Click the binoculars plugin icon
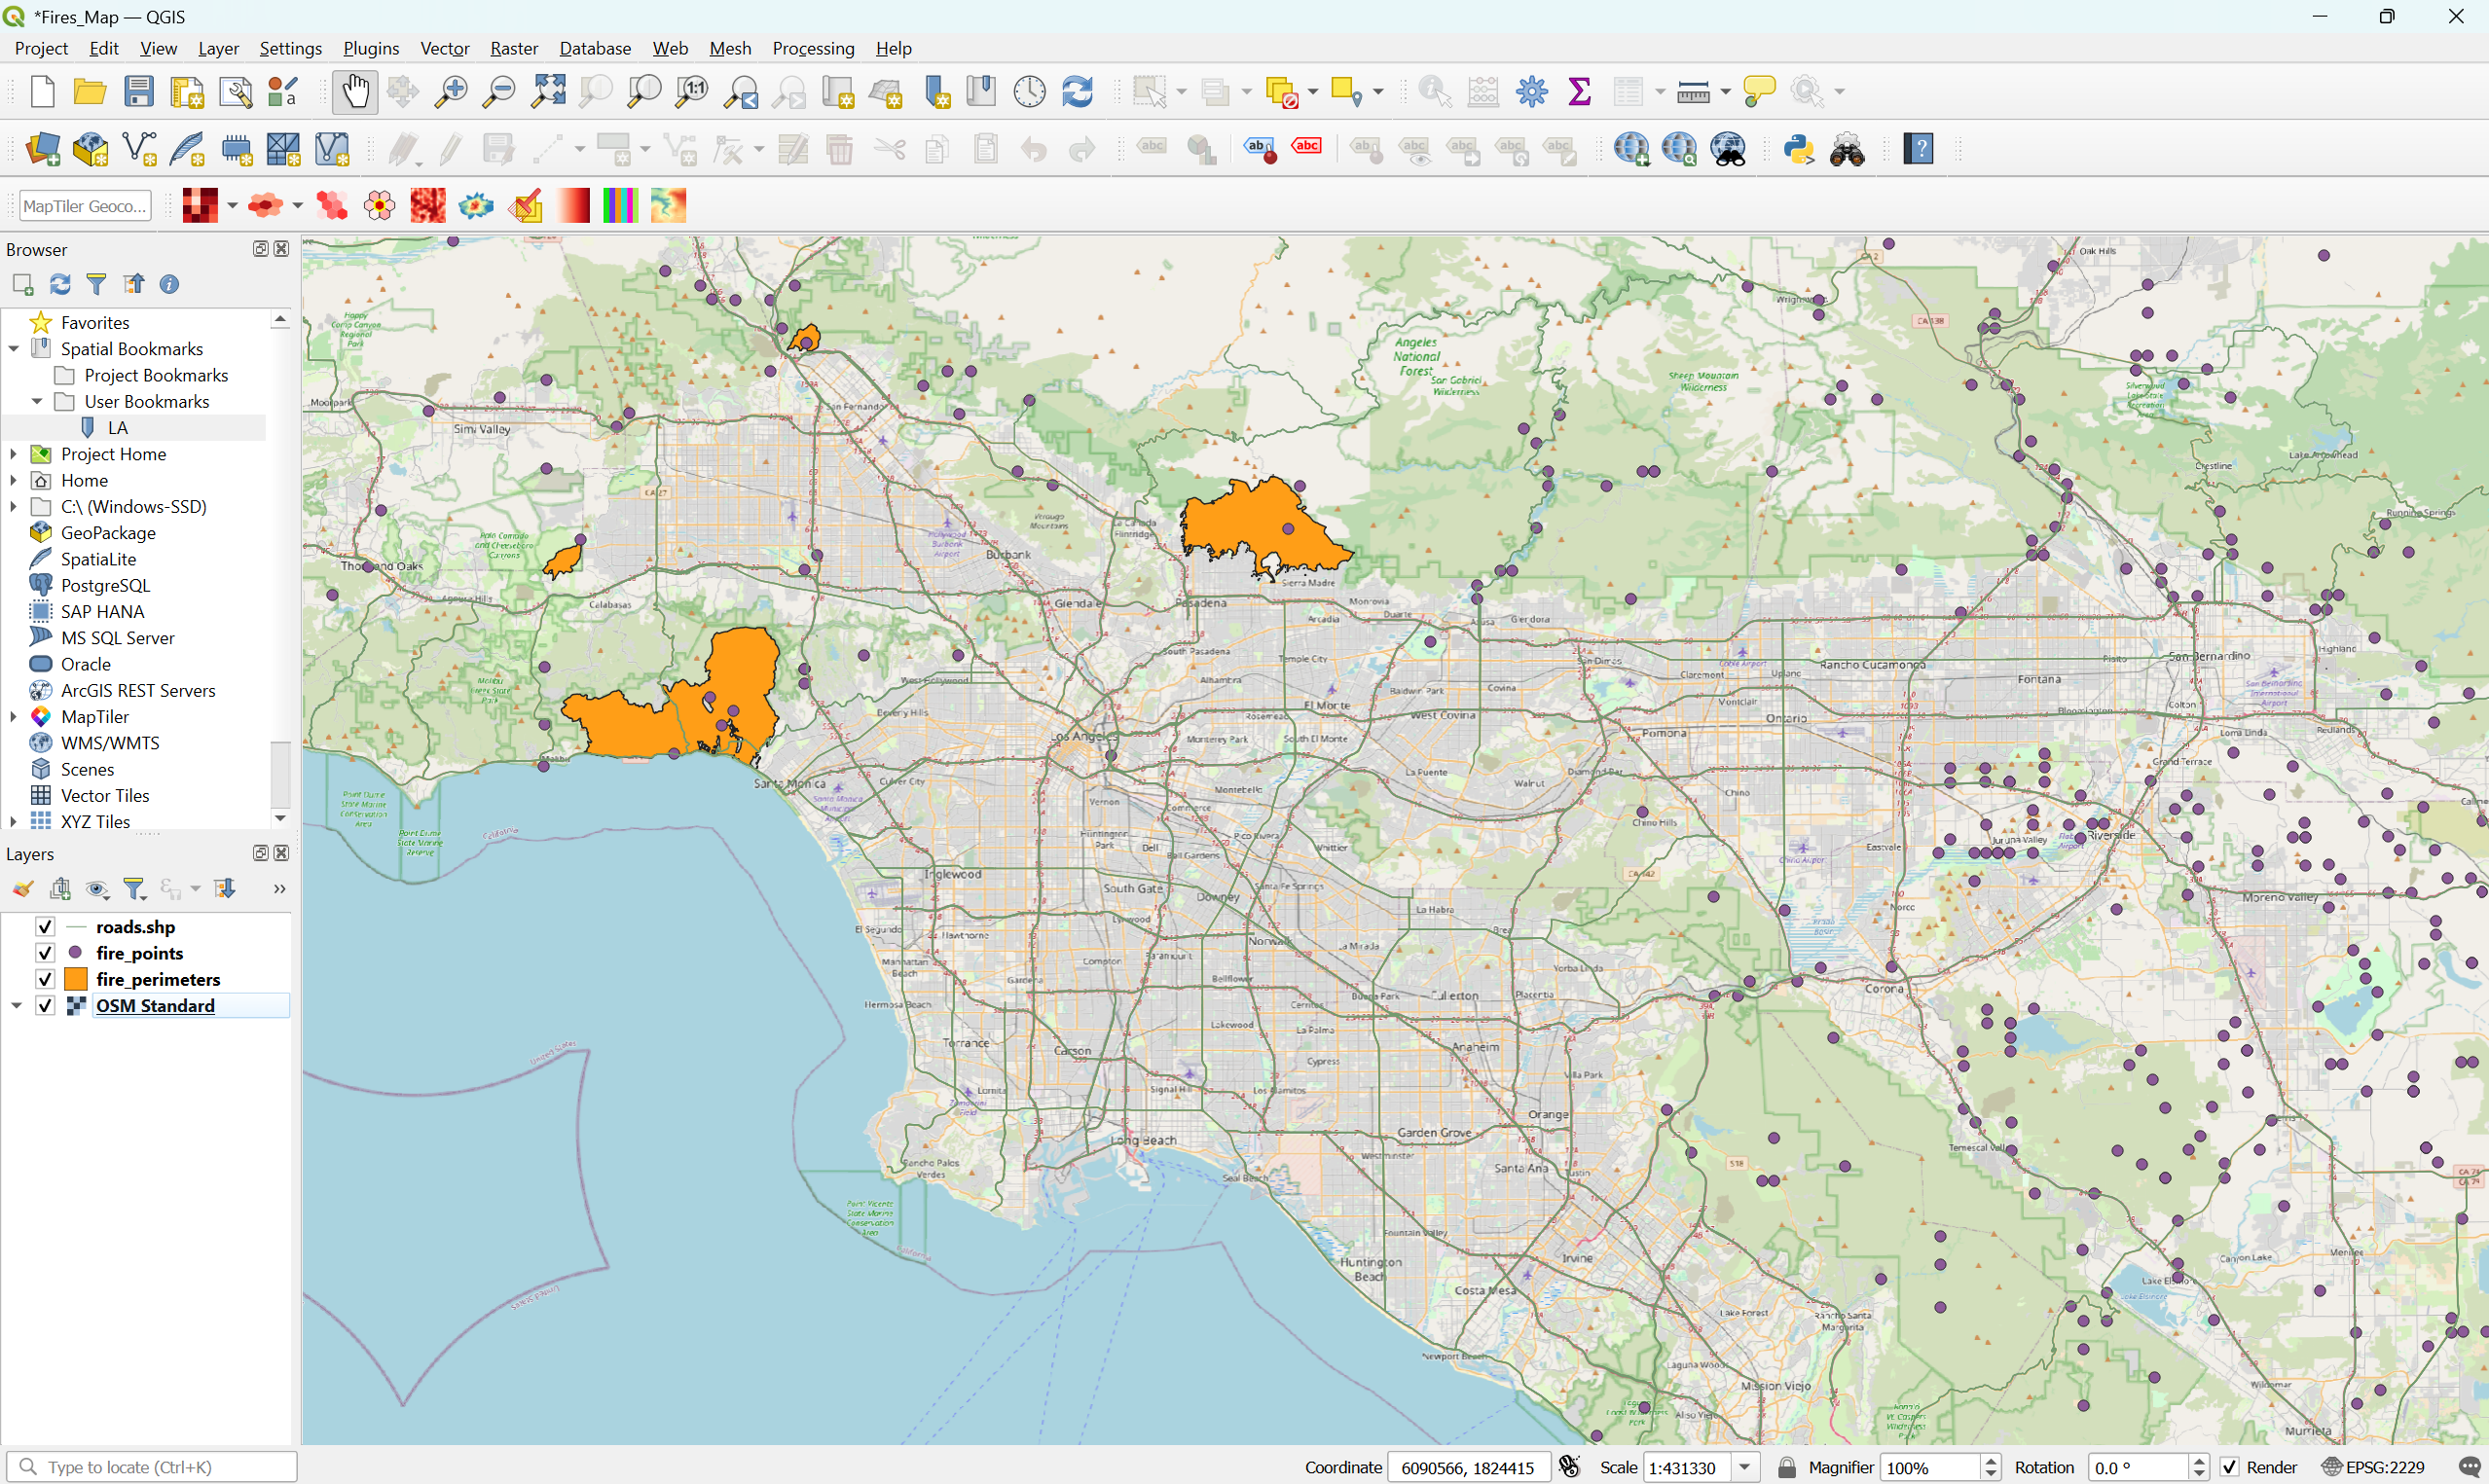 point(1847,150)
